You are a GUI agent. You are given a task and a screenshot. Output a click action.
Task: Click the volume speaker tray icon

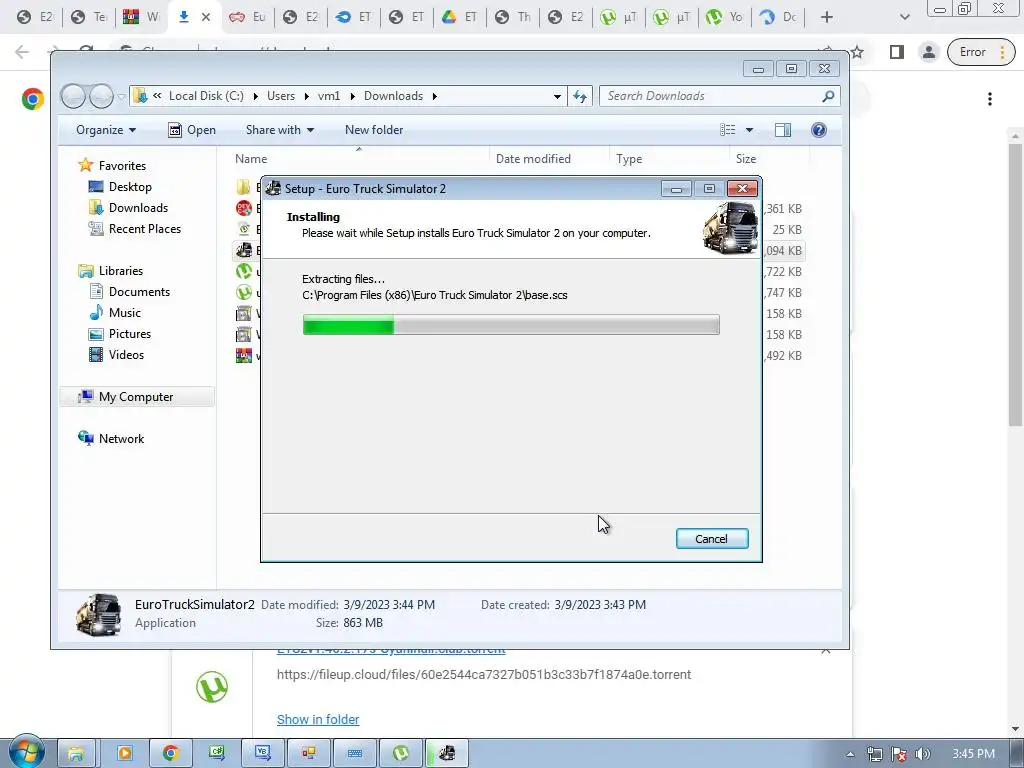tap(923, 754)
